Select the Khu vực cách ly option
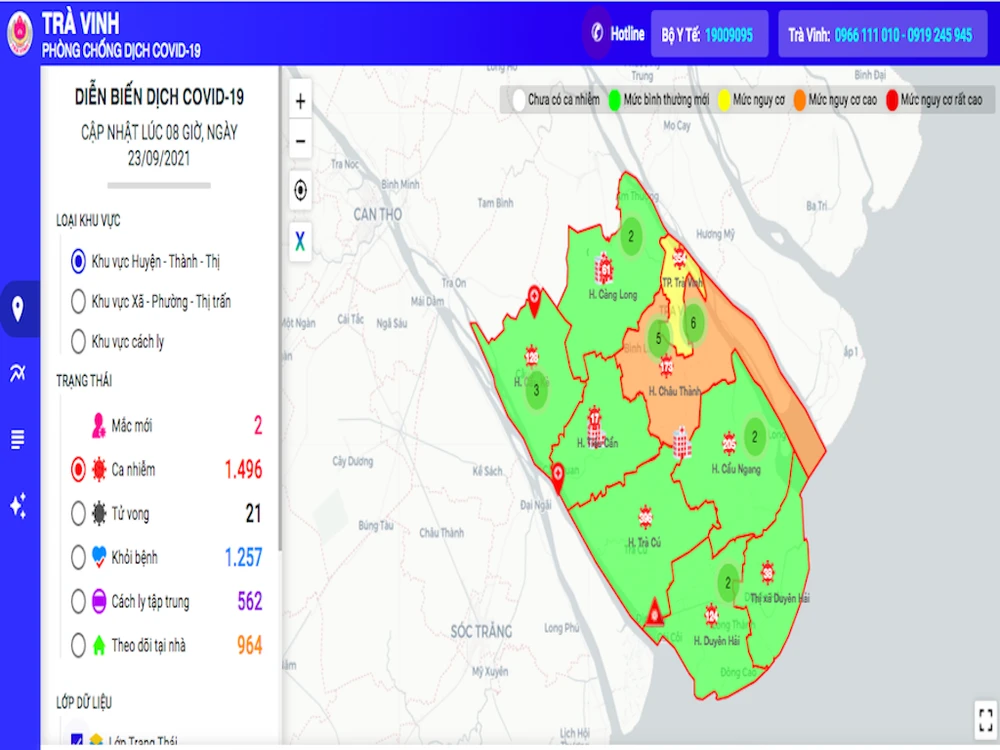Screen dimensions: 1000x750 78,341
